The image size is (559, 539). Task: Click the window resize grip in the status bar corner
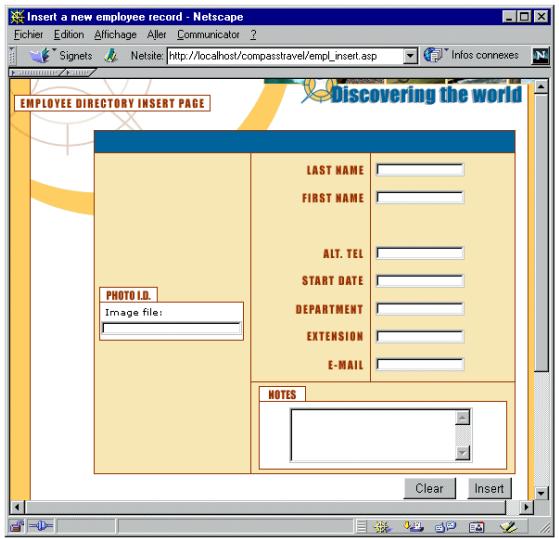(545, 528)
